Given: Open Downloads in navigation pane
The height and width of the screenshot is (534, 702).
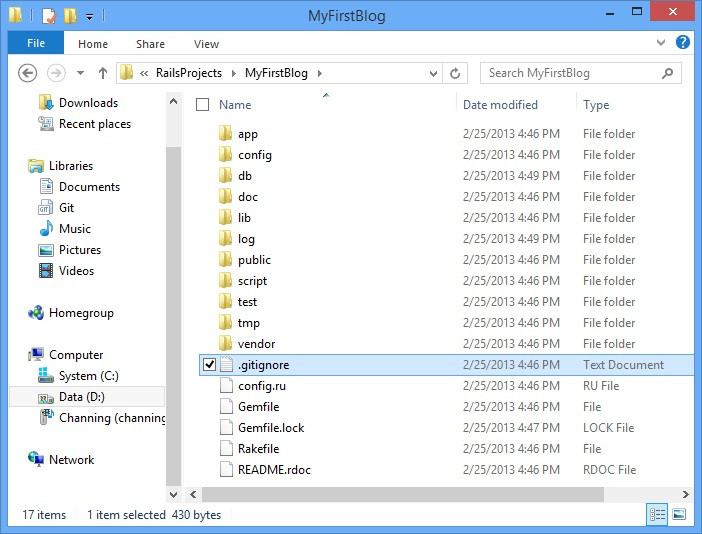Looking at the screenshot, I should tap(88, 103).
